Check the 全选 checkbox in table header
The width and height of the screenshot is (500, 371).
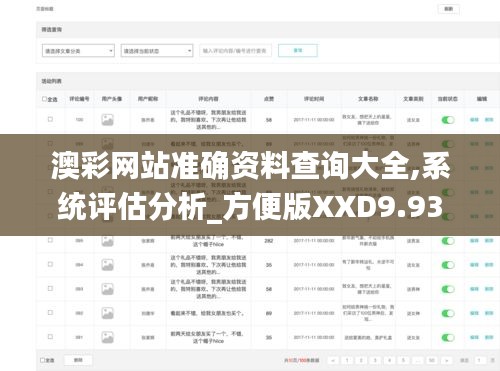pyautogui.click(x=44, y=99)
